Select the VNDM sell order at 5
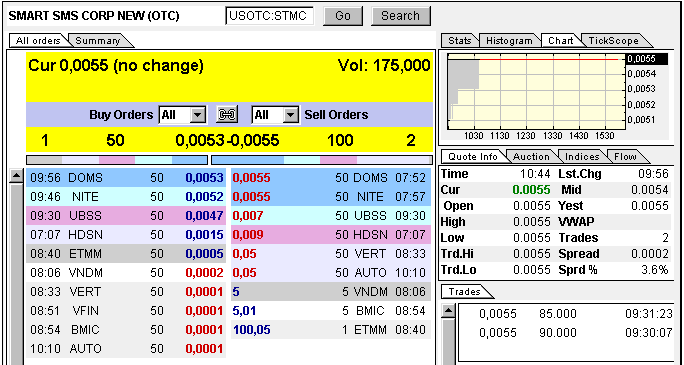Screen dimensions: 684x365 pyautogui.click(x=331, y=292)
